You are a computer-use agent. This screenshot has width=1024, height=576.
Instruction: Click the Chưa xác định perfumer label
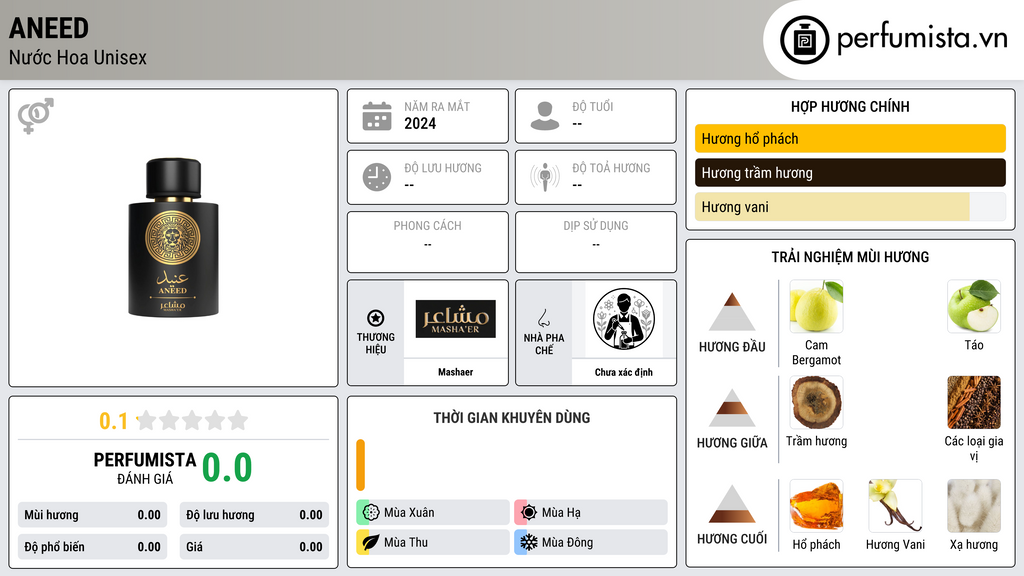point(624,372)
